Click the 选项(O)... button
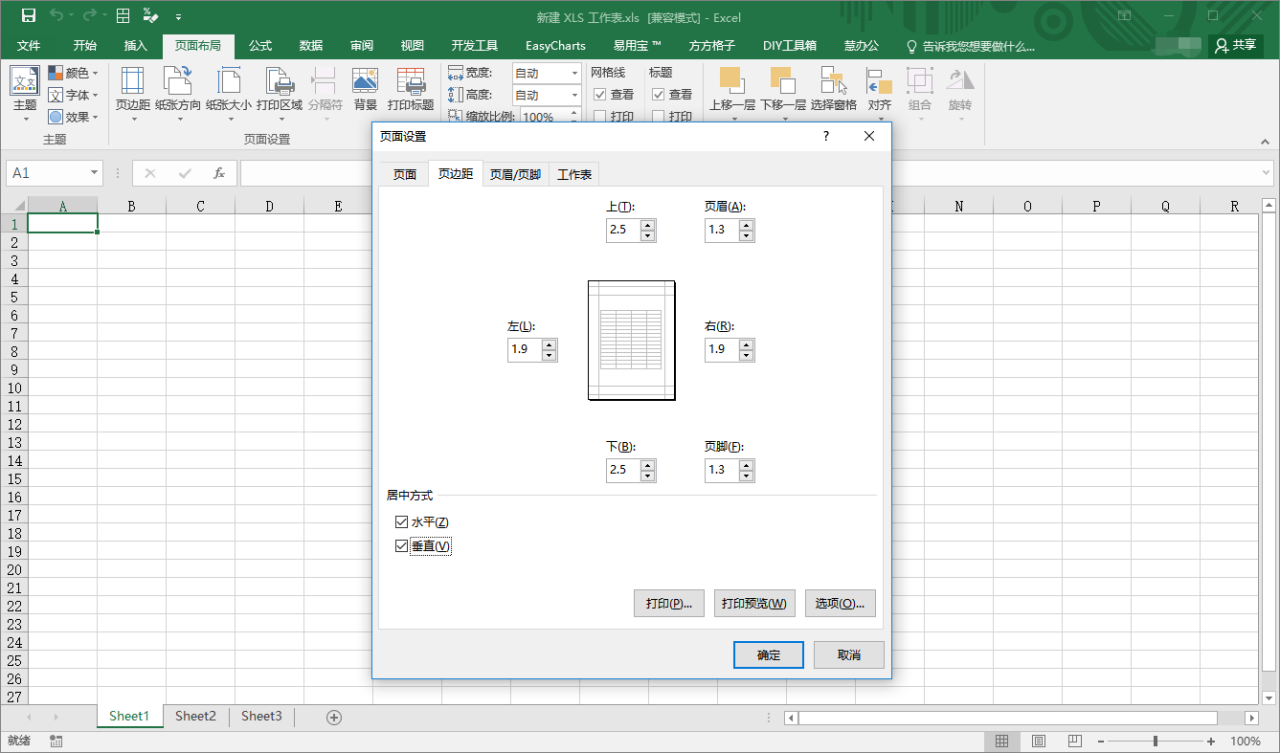Screen dimensions: 1280x753 pos(840,603)
